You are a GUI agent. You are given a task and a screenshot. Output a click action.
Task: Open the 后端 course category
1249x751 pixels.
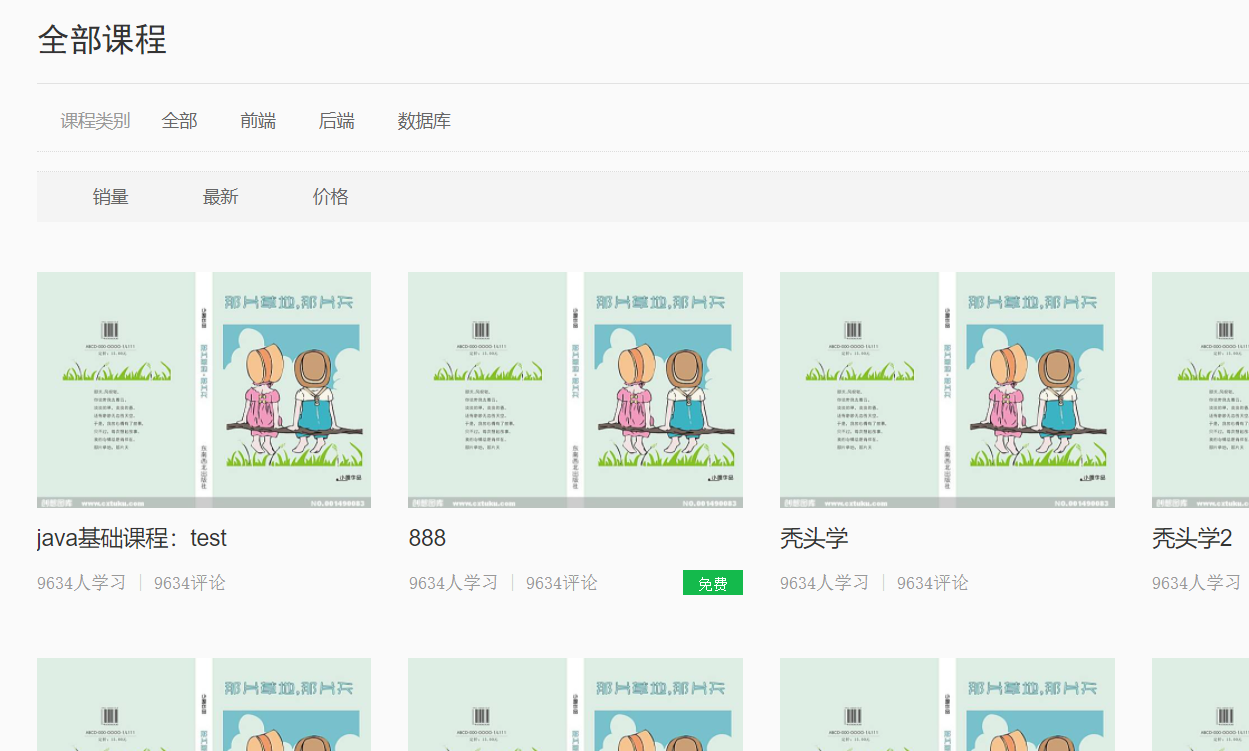click(x=336, y=120)
